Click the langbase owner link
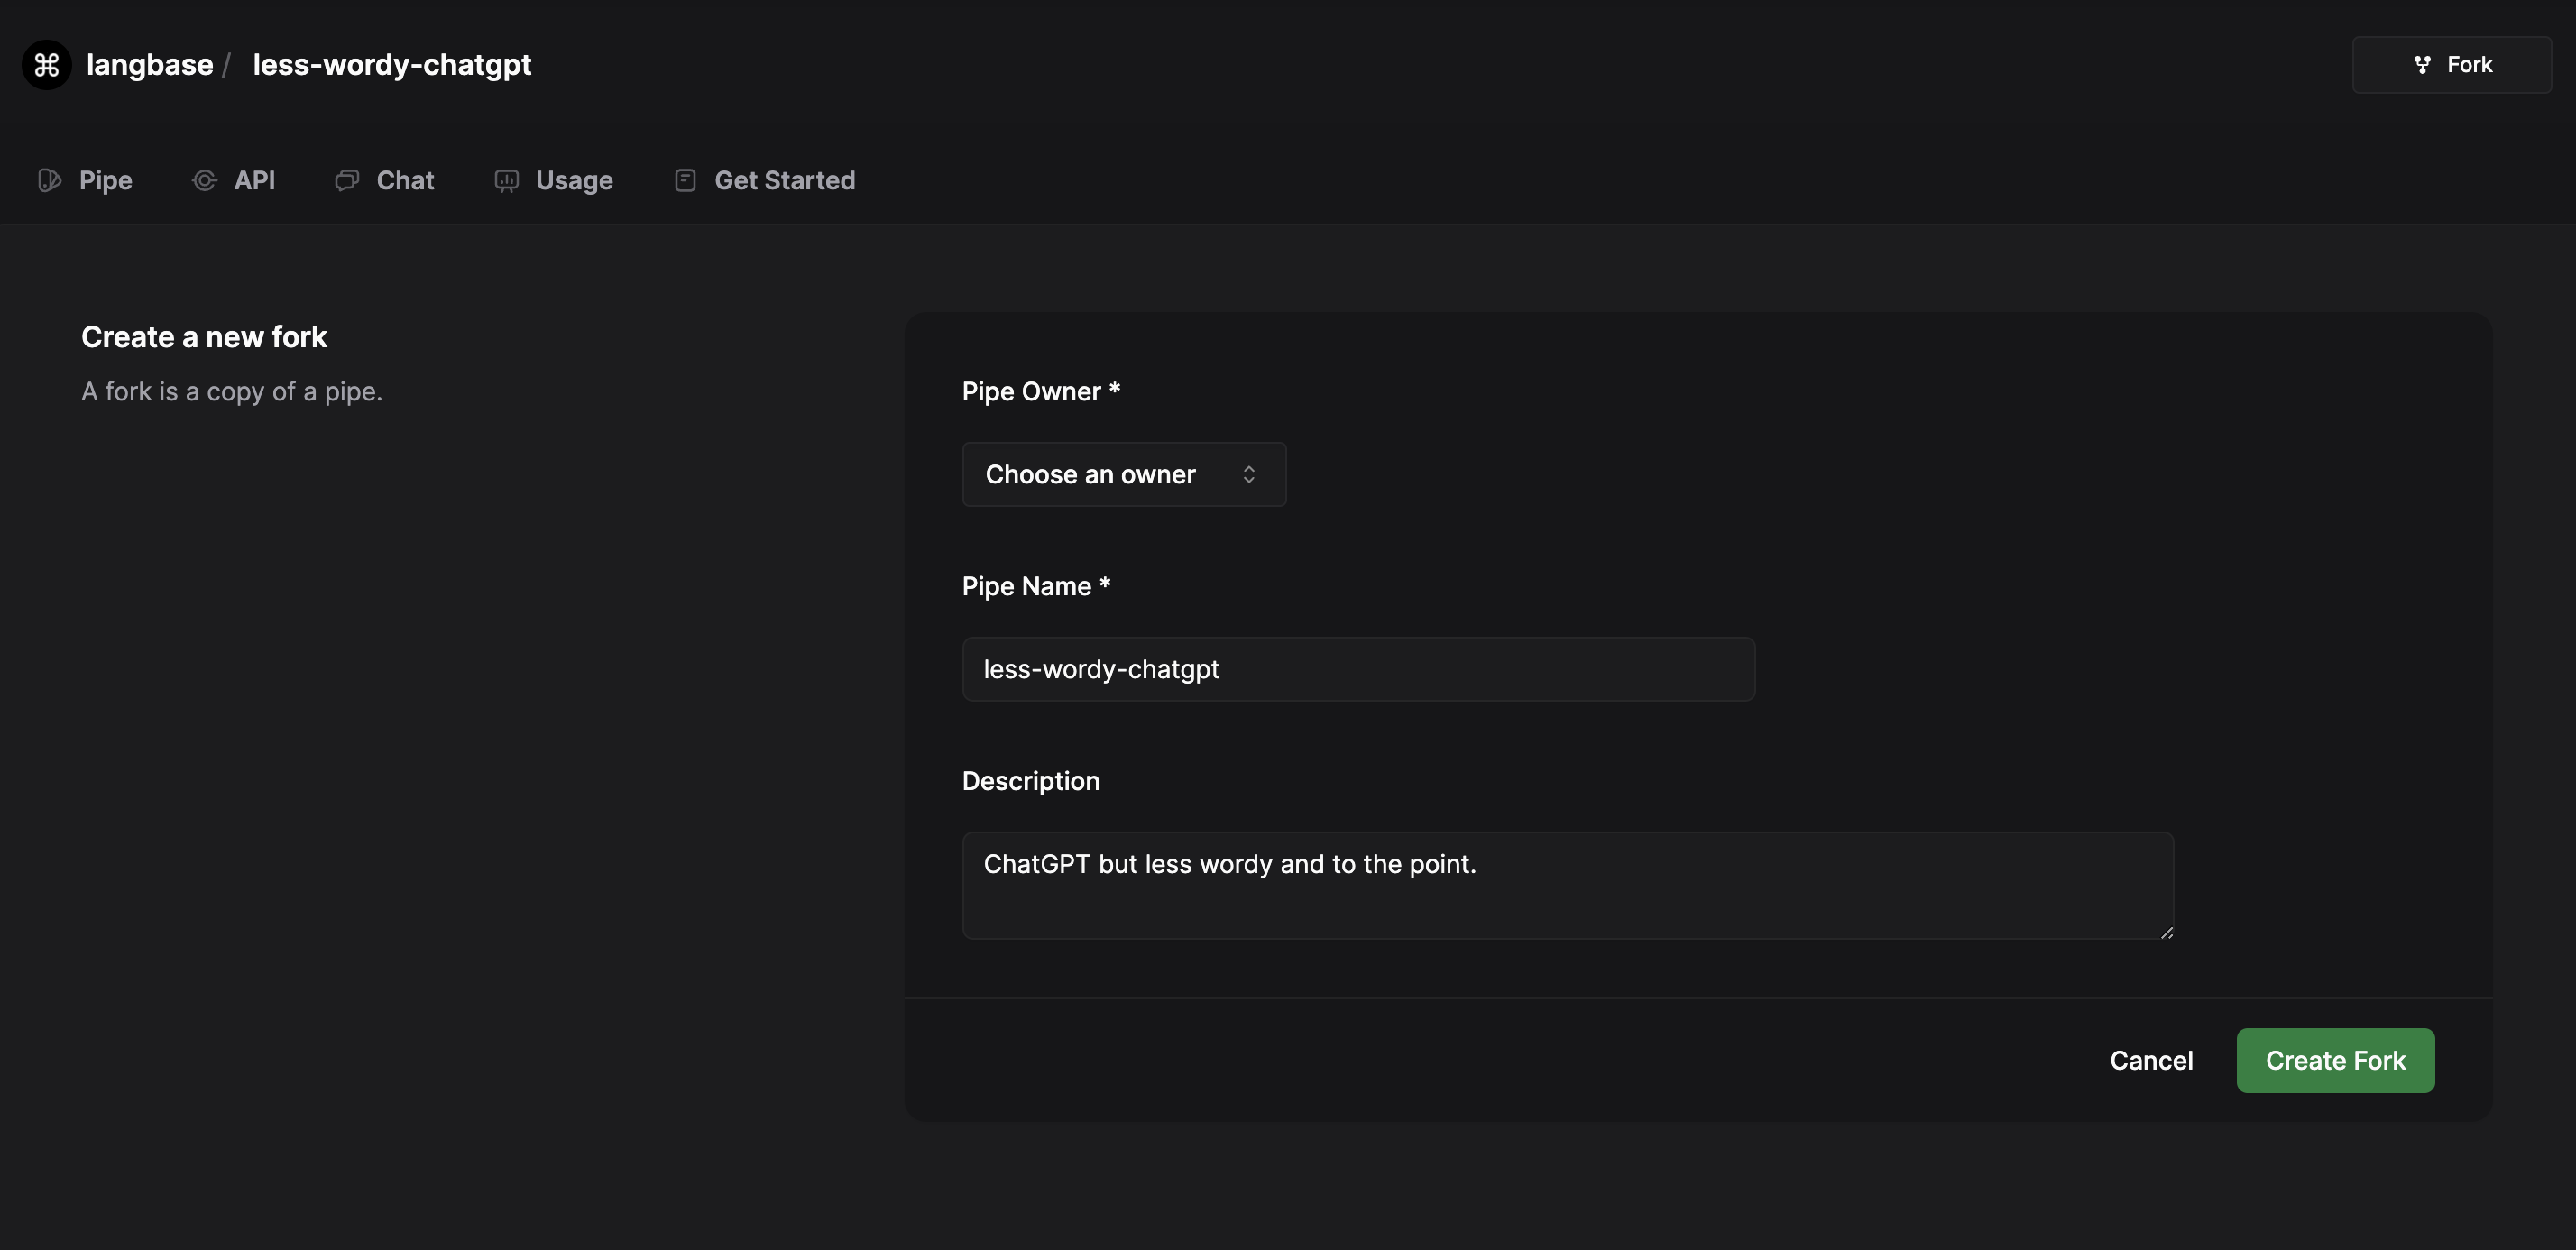Viewport: 2576px width, 1250px height. point(150,65)
